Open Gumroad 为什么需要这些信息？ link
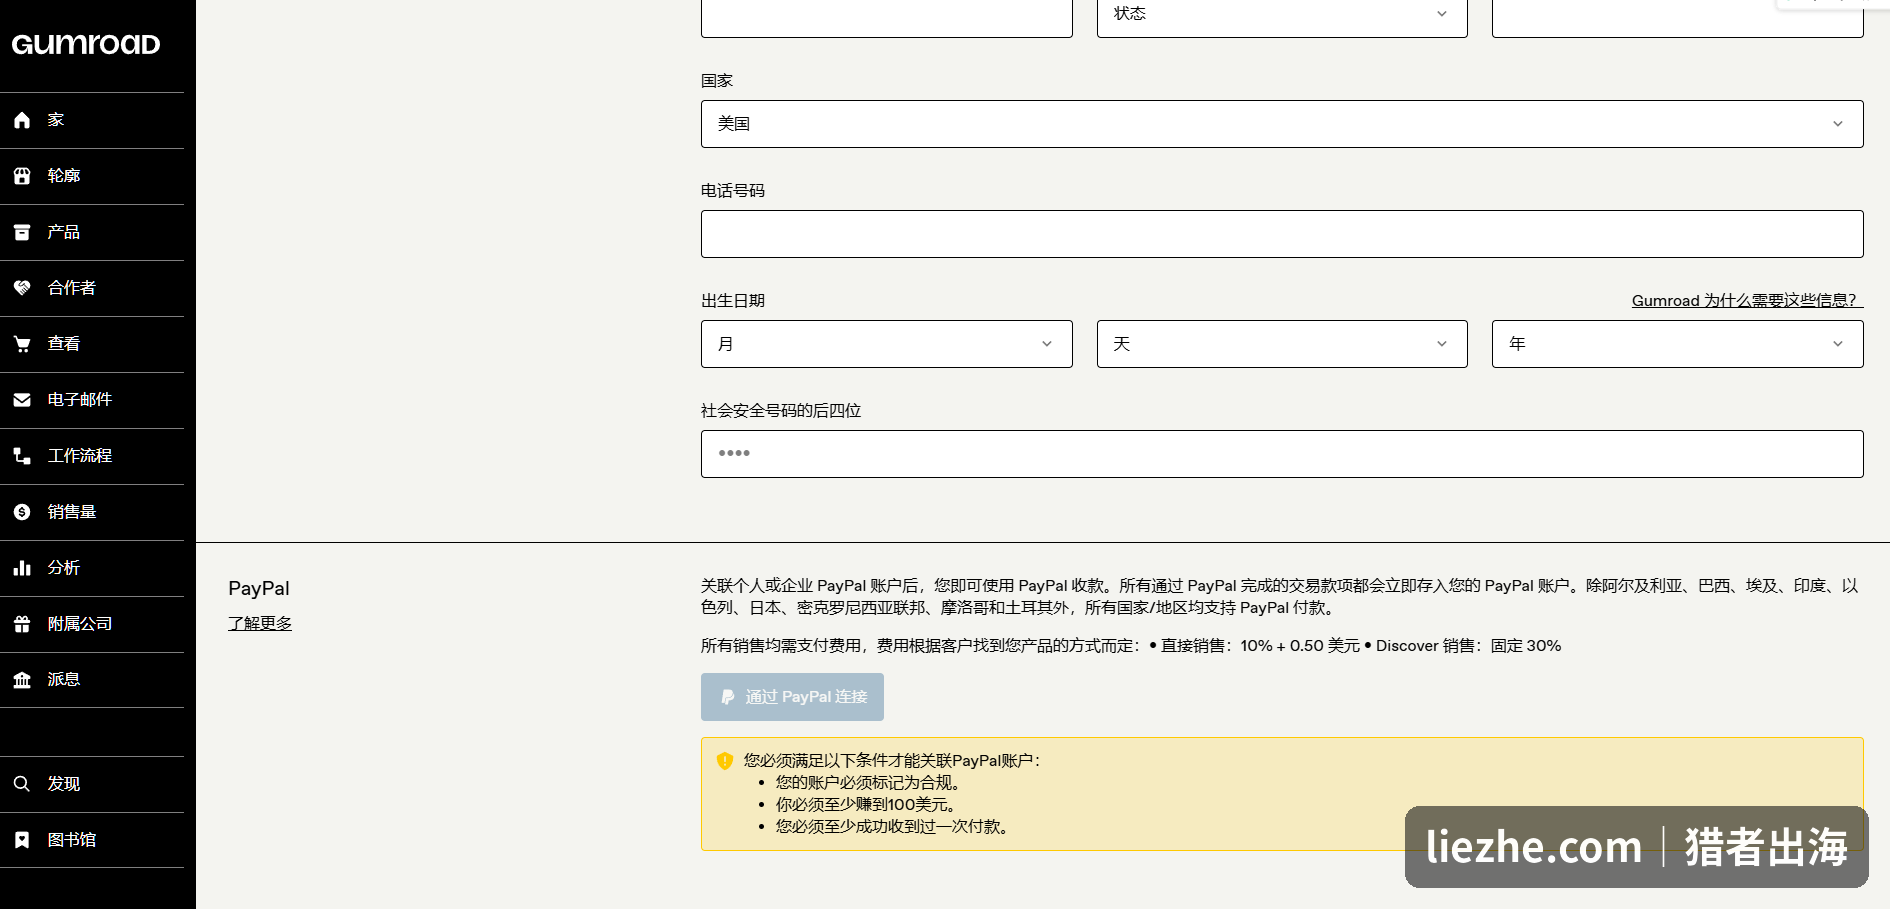Screen dimensions: 1890x909 pos(1747,300)
